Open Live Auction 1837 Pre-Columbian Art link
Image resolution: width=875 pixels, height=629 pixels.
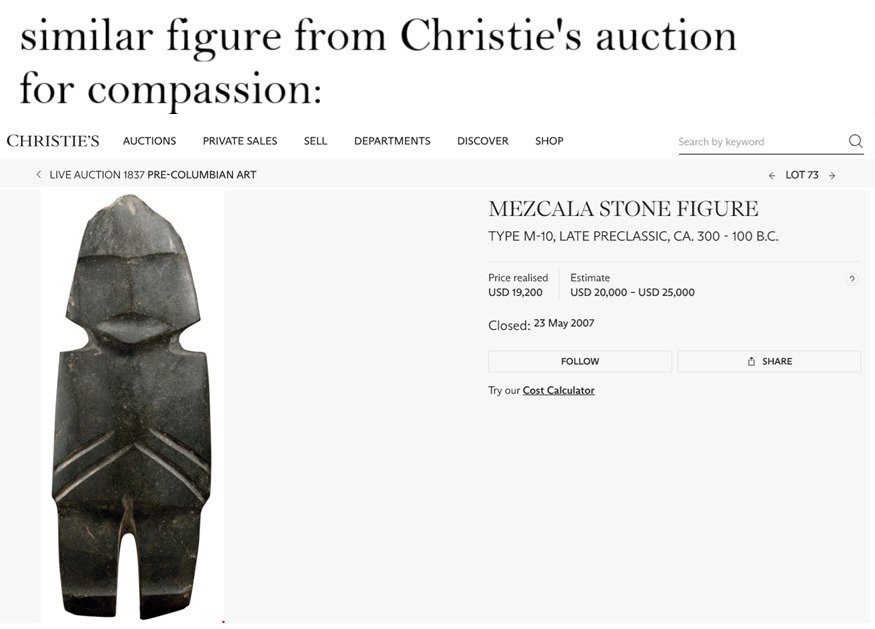(153, 175)
